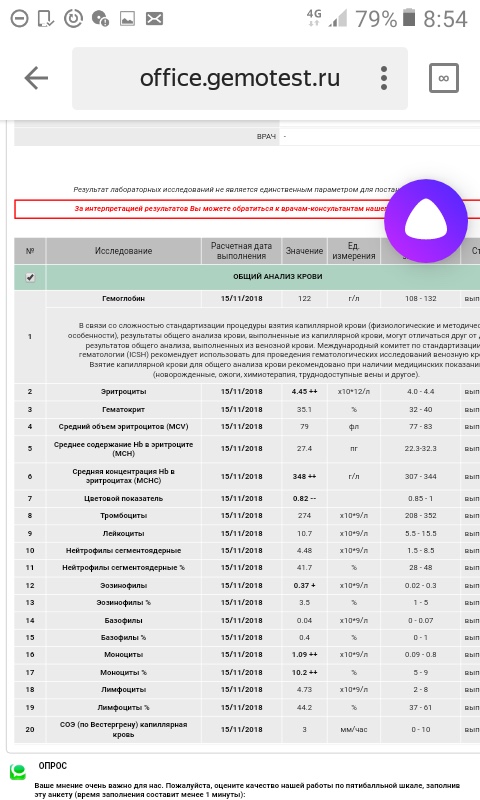This screenshot has width=480, height=800.
Task: Tap the address bar office.gemotest.ru
Action: tap(240, 79)
